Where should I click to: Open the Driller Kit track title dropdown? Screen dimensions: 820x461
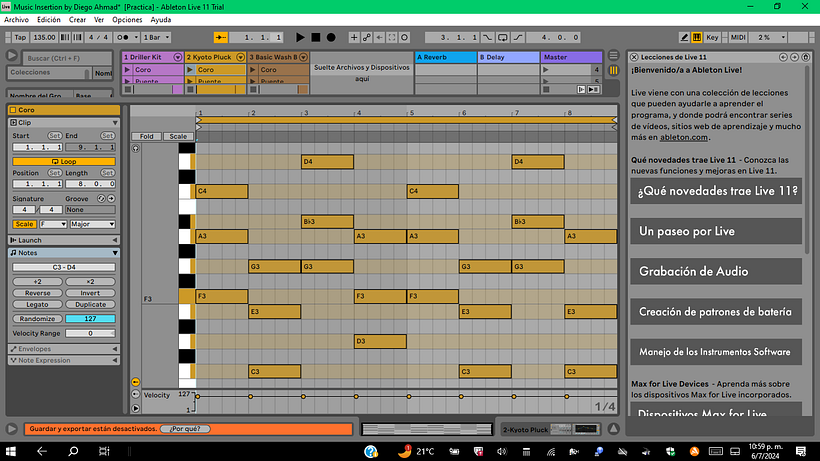(x=178, y=57)
